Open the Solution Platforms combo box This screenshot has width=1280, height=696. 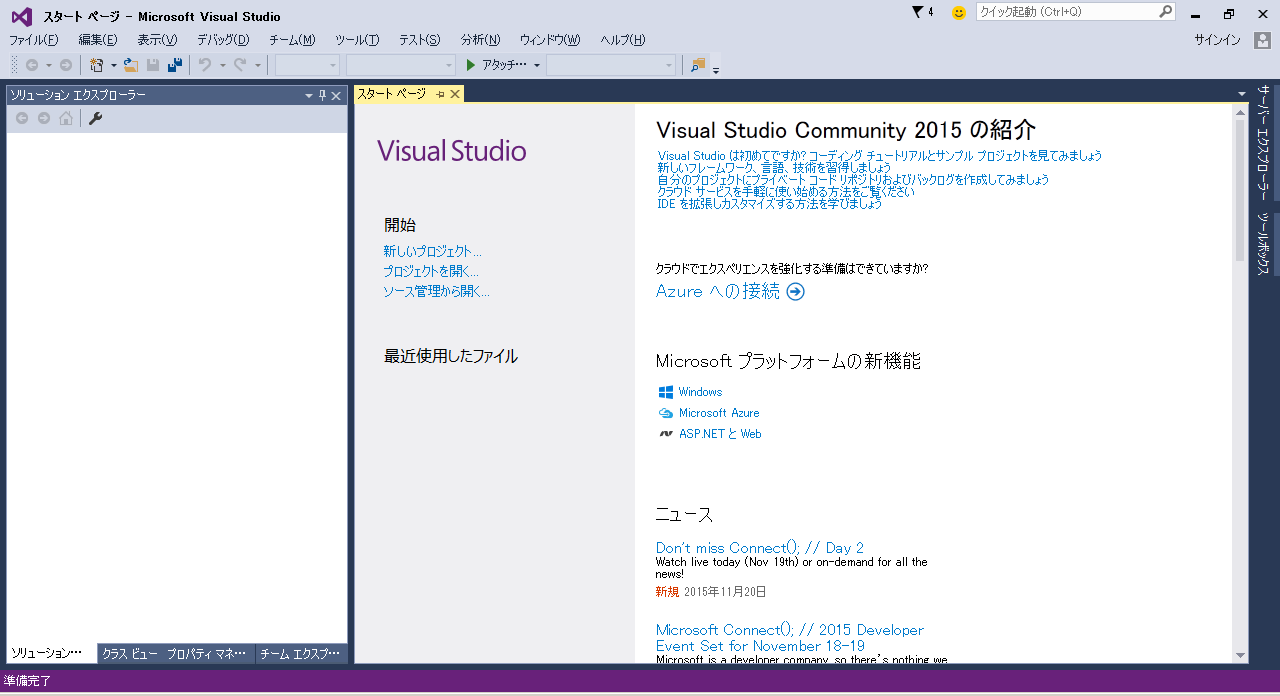click(400, 65)
